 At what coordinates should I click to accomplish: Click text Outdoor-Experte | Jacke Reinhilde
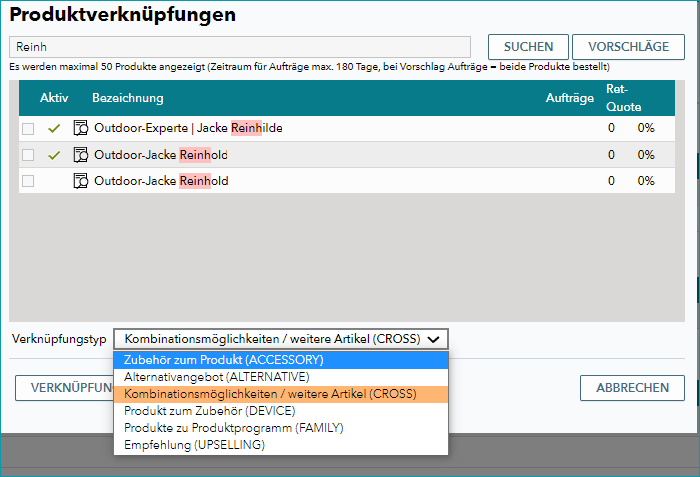click(188, 128)
